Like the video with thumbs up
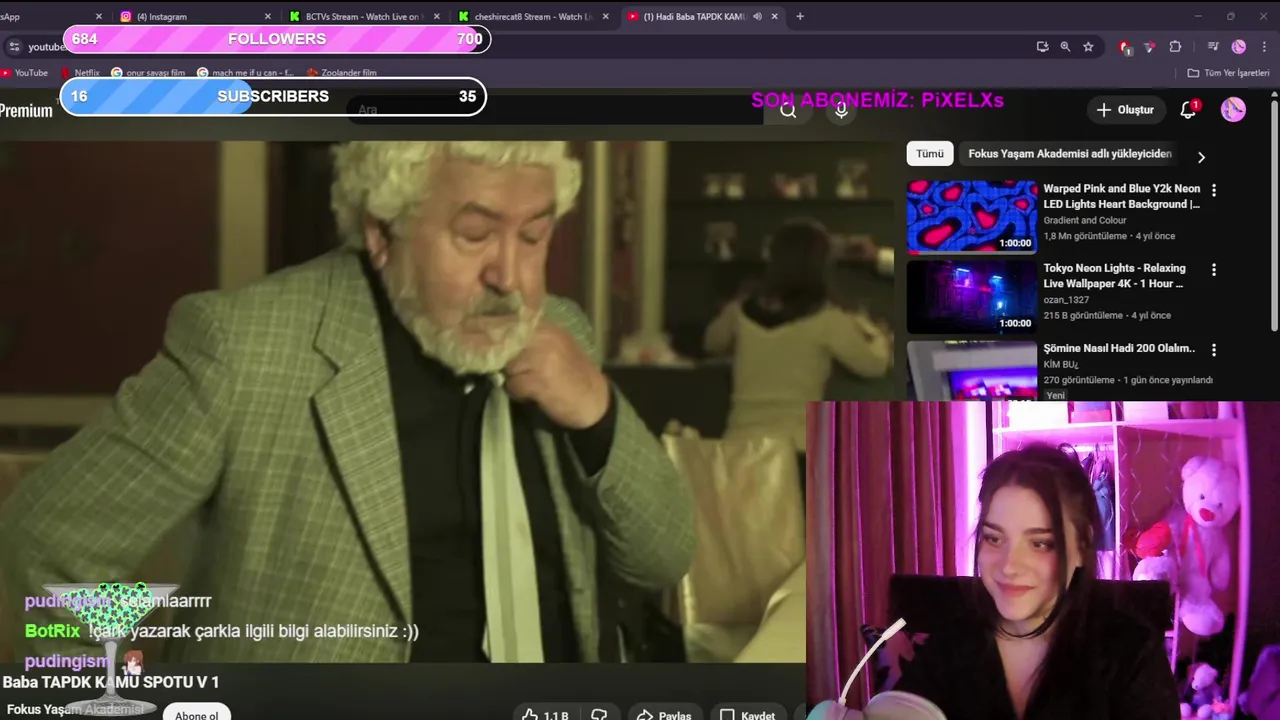1280x720 pixels. point(545,715)
